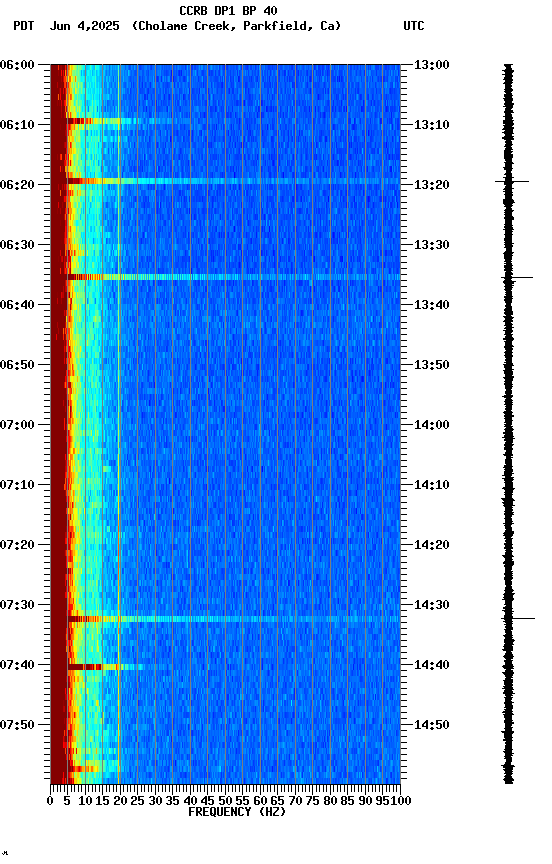This screenshot has height=864, width=552.
Task: Click the "14:40" UTC time label
Action: click(432, 665)
